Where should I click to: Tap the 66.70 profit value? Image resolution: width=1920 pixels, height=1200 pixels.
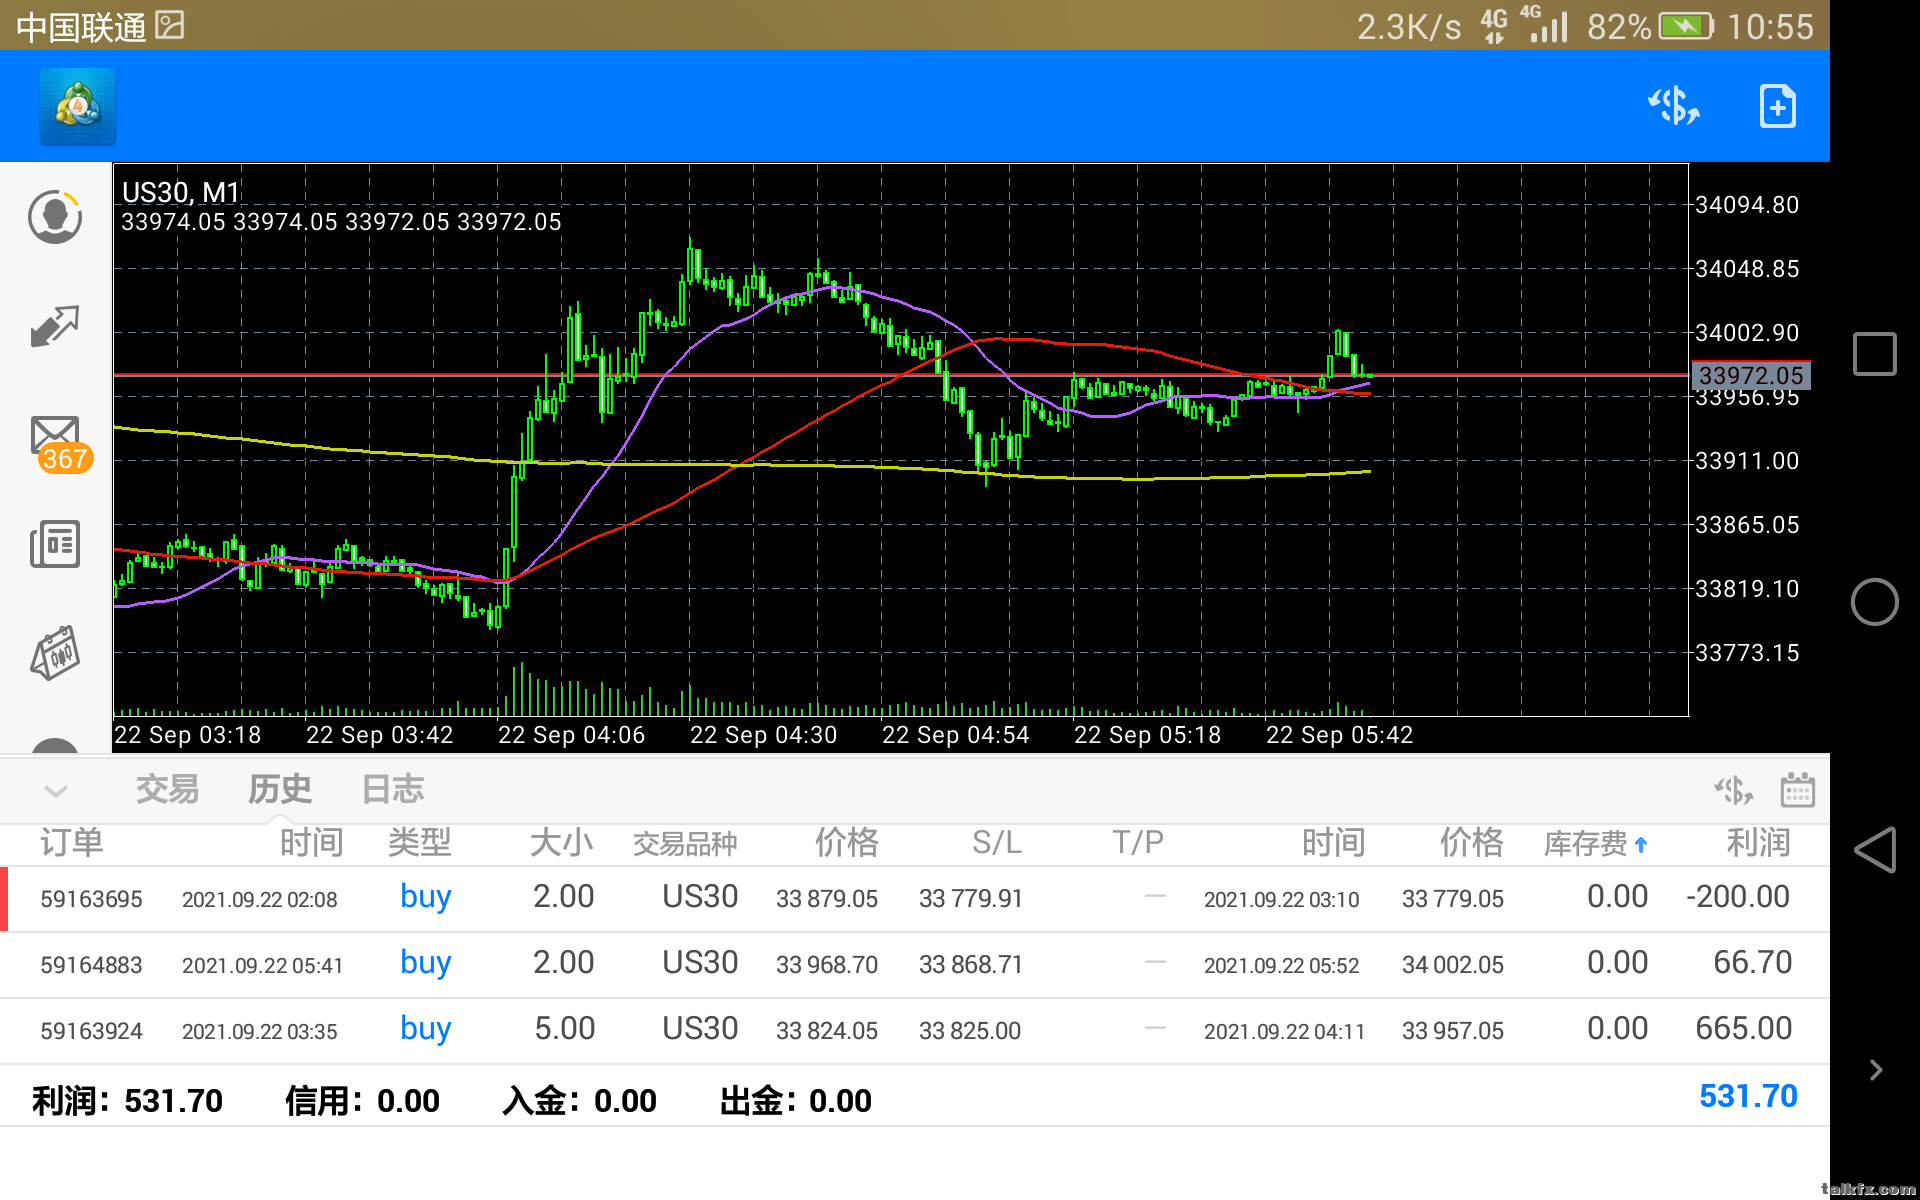coord(1752,963)
